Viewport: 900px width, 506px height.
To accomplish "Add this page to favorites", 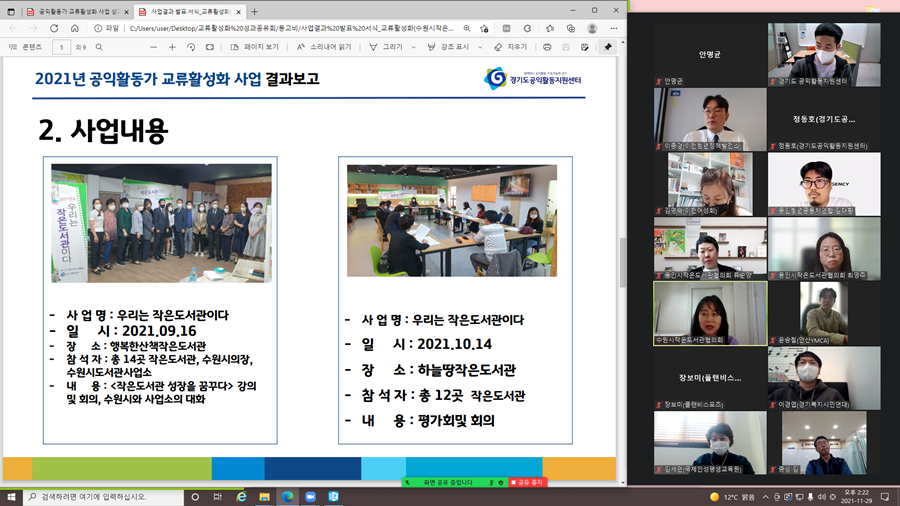I will pos(484,28).
